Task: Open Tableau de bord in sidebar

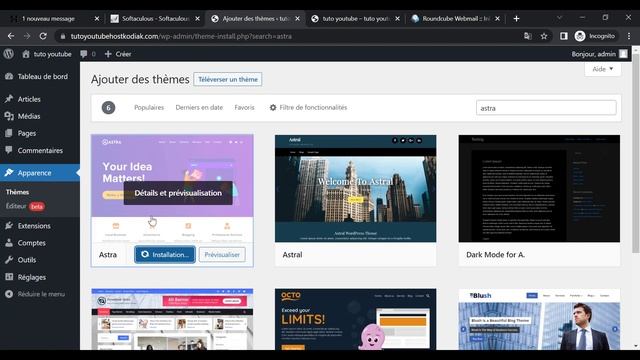Action: point(40,76)
